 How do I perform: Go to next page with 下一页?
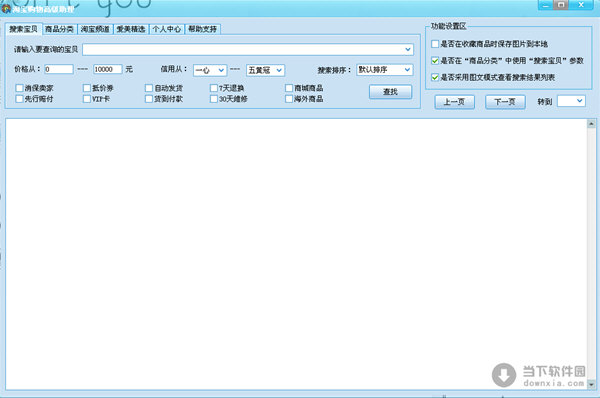[505, 102]
